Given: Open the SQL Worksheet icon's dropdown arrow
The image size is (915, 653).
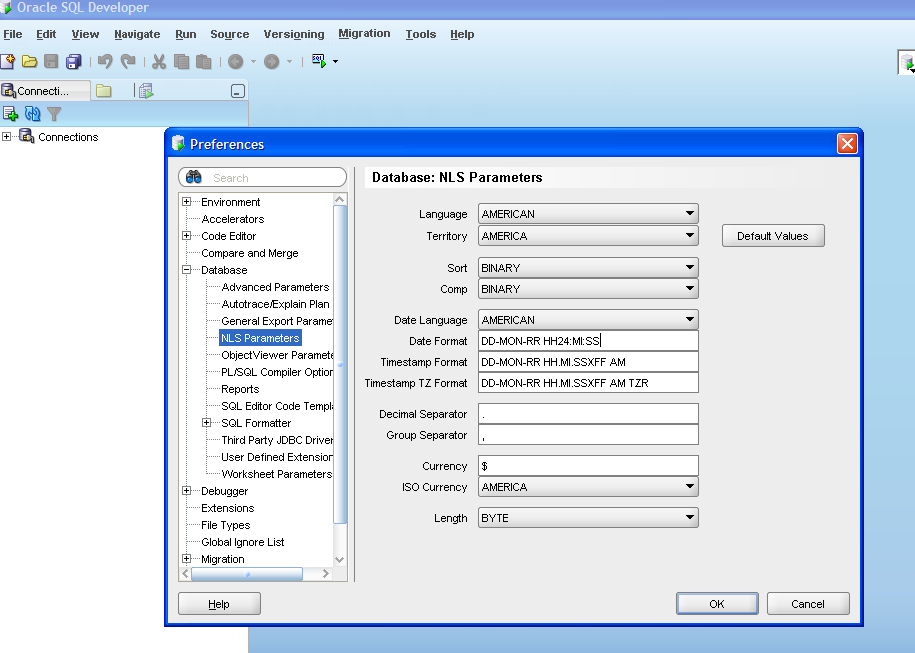Looking at the screenshot, I should pyautogui.click(x=335, y=61).
